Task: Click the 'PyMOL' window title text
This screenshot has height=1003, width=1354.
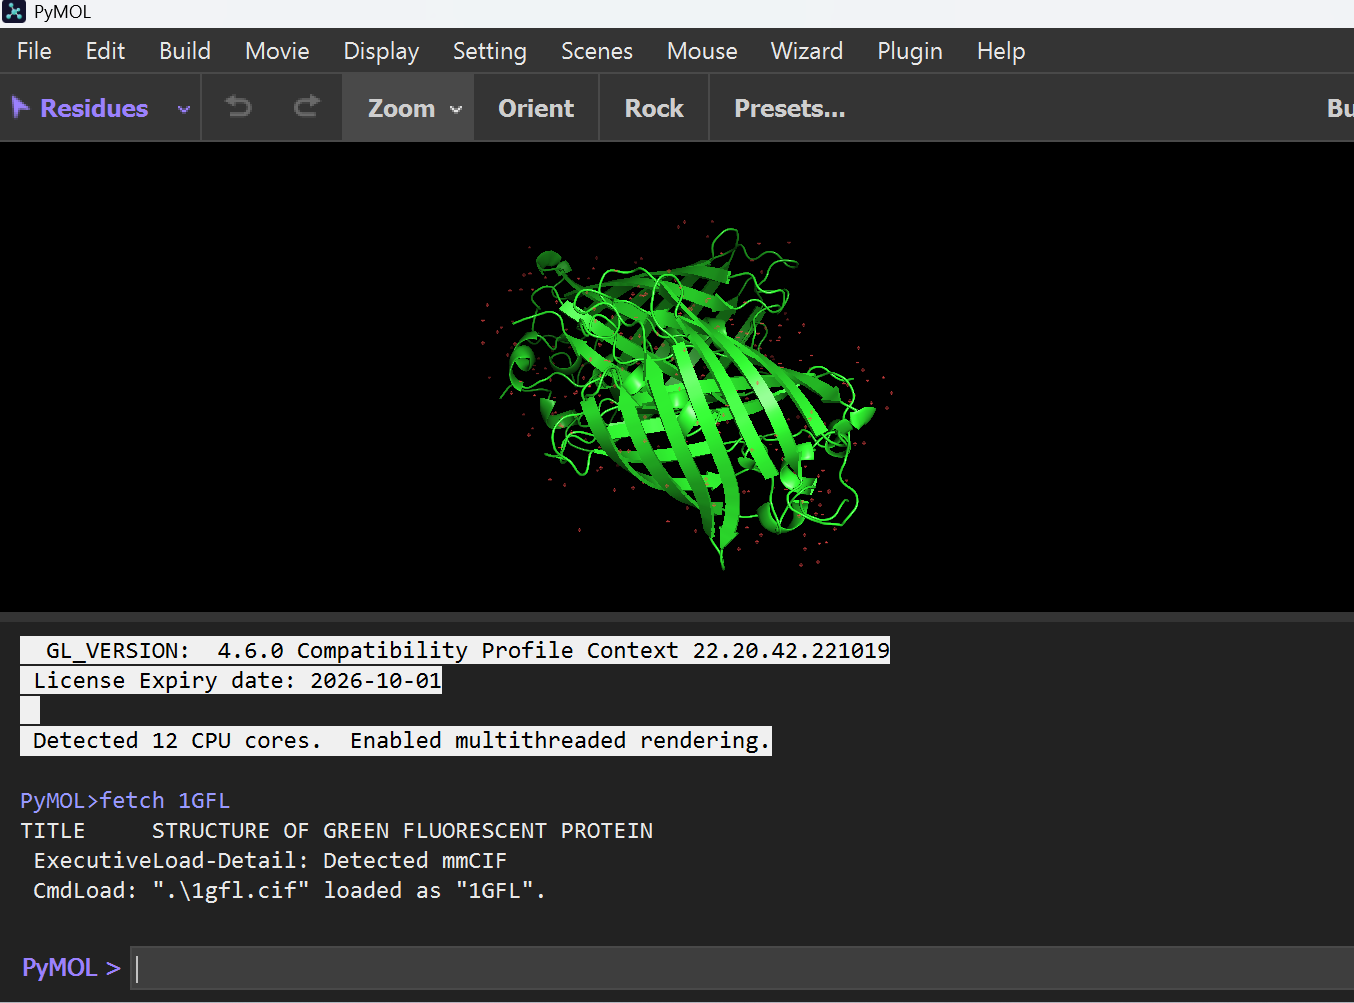Action: coord(62,12)
